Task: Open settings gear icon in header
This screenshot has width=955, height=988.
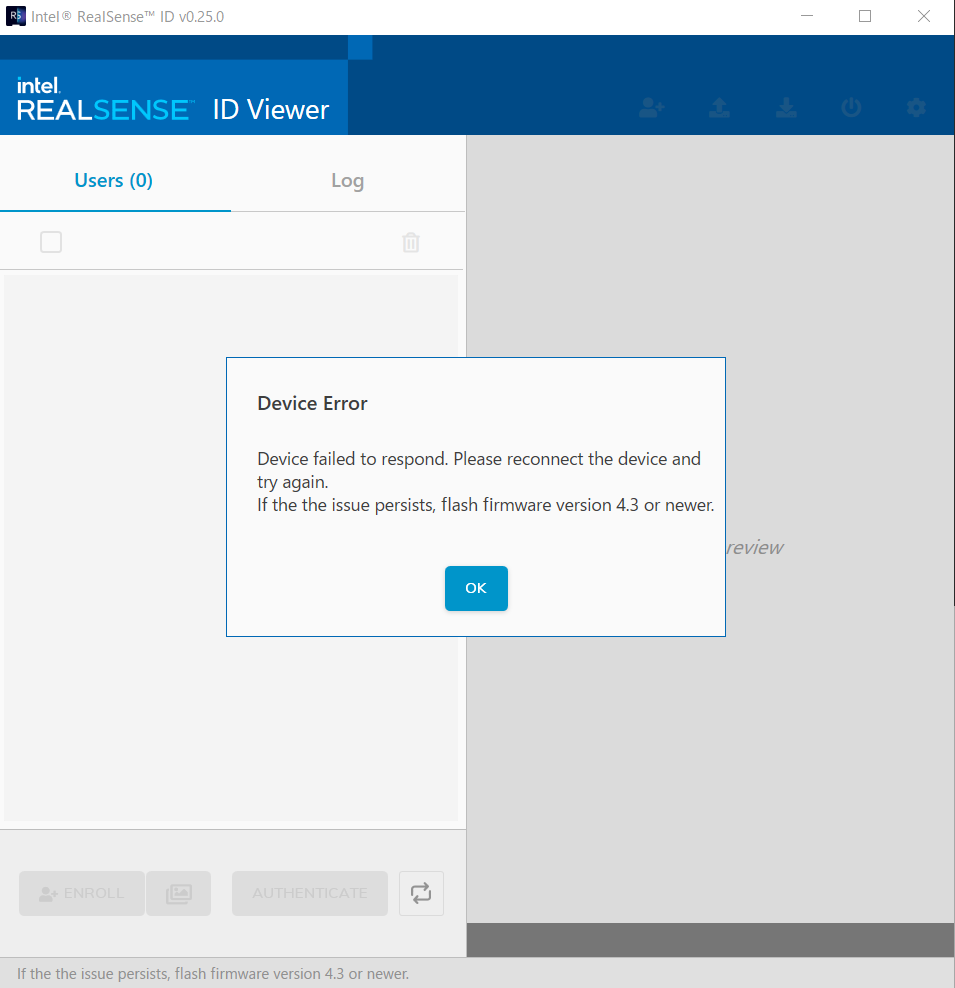Action: pos(916,107)
